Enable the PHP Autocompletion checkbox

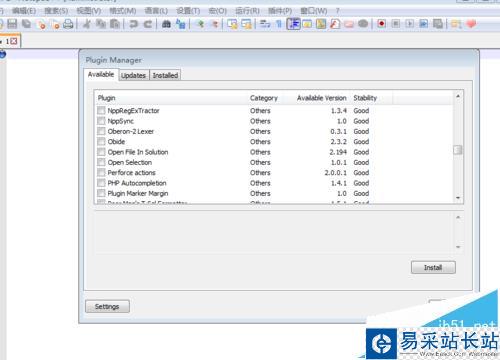(101, 183)
